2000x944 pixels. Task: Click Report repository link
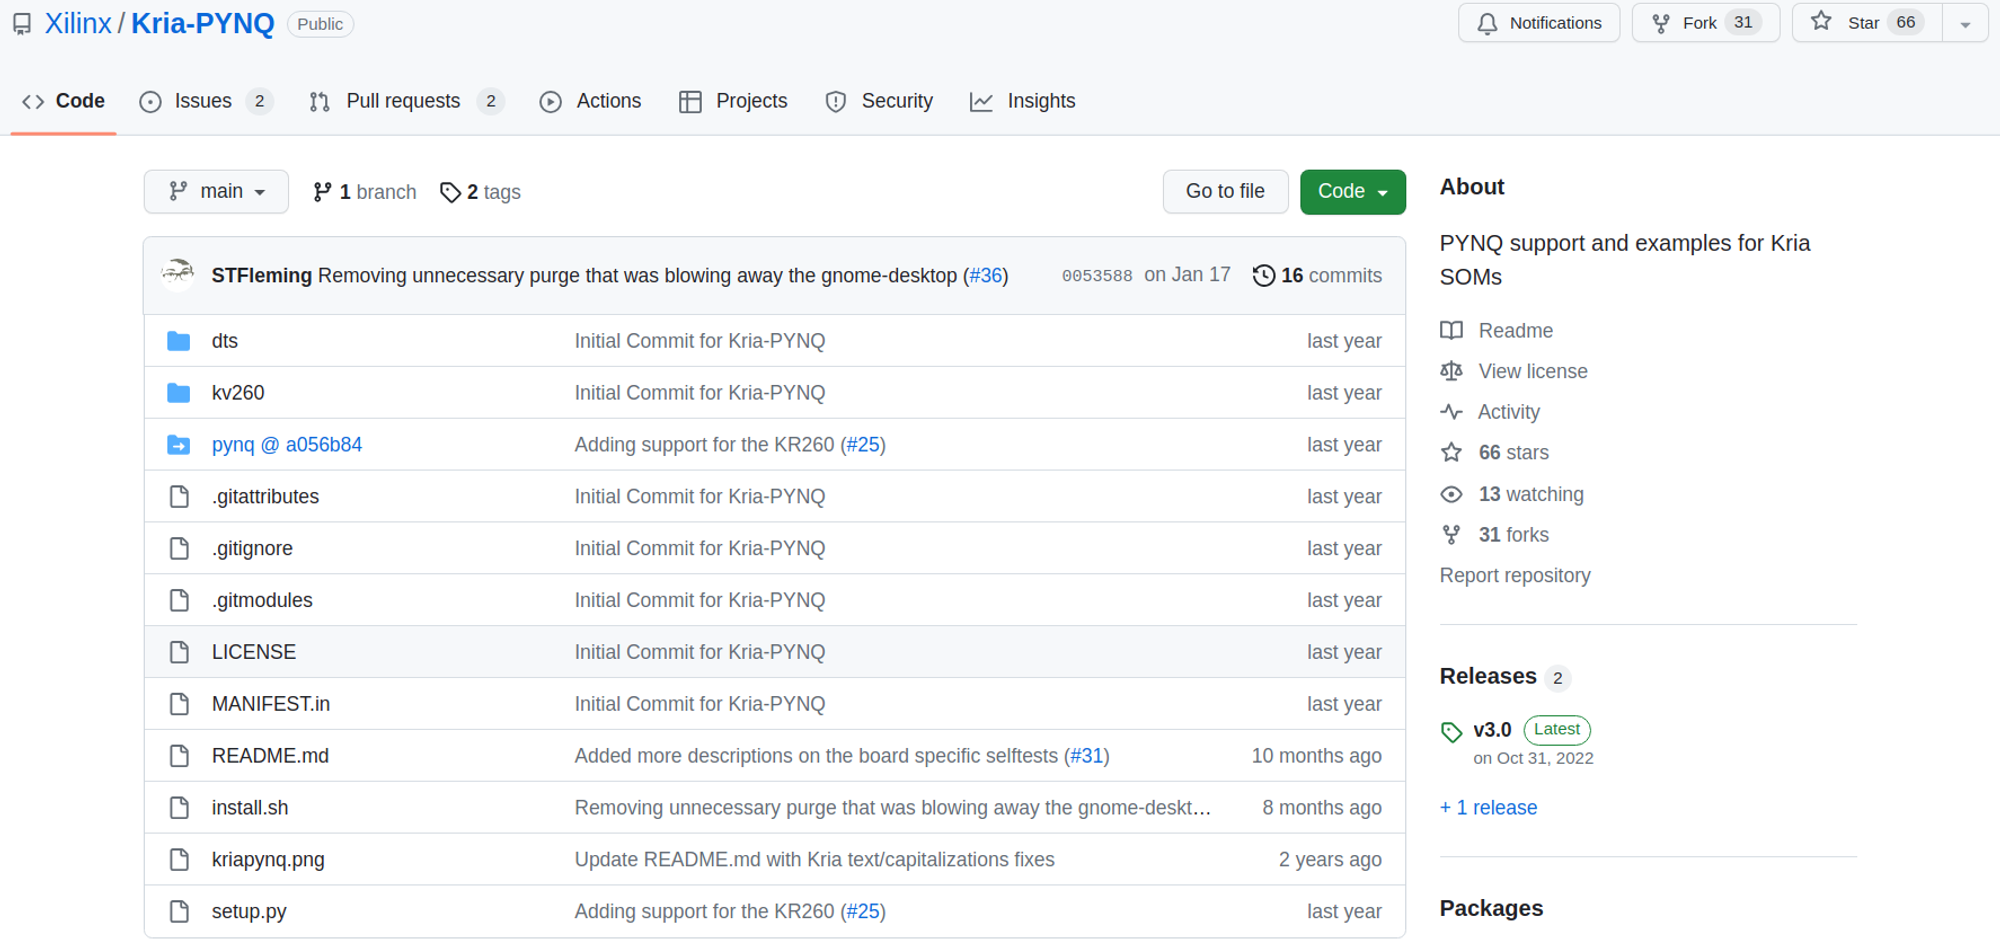point(1515,576)
